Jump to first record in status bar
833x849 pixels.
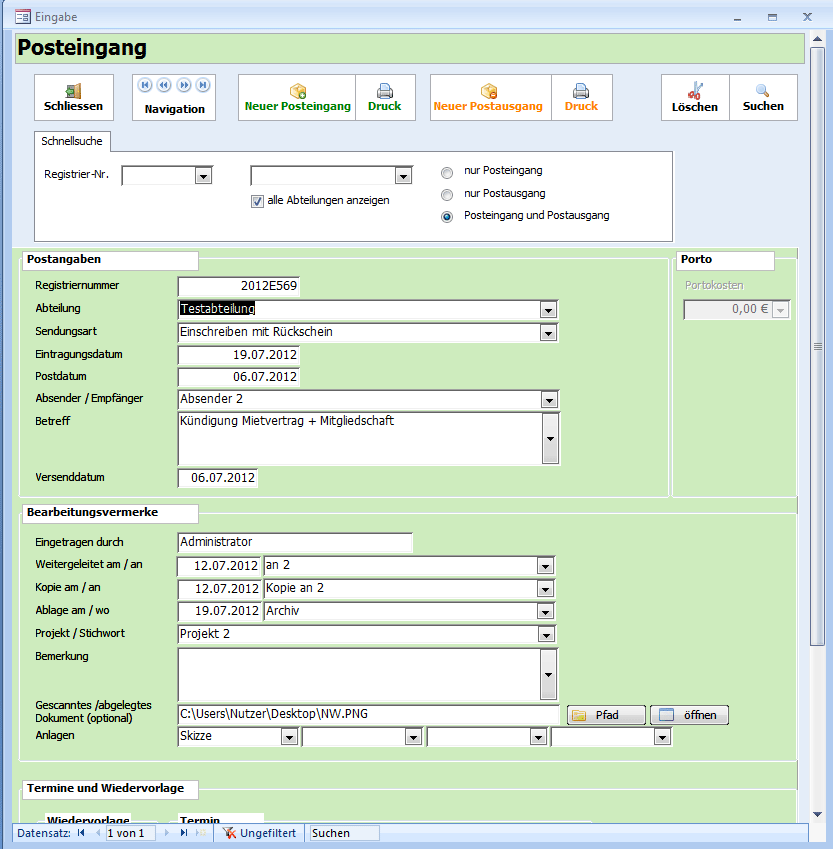[81, 833]
